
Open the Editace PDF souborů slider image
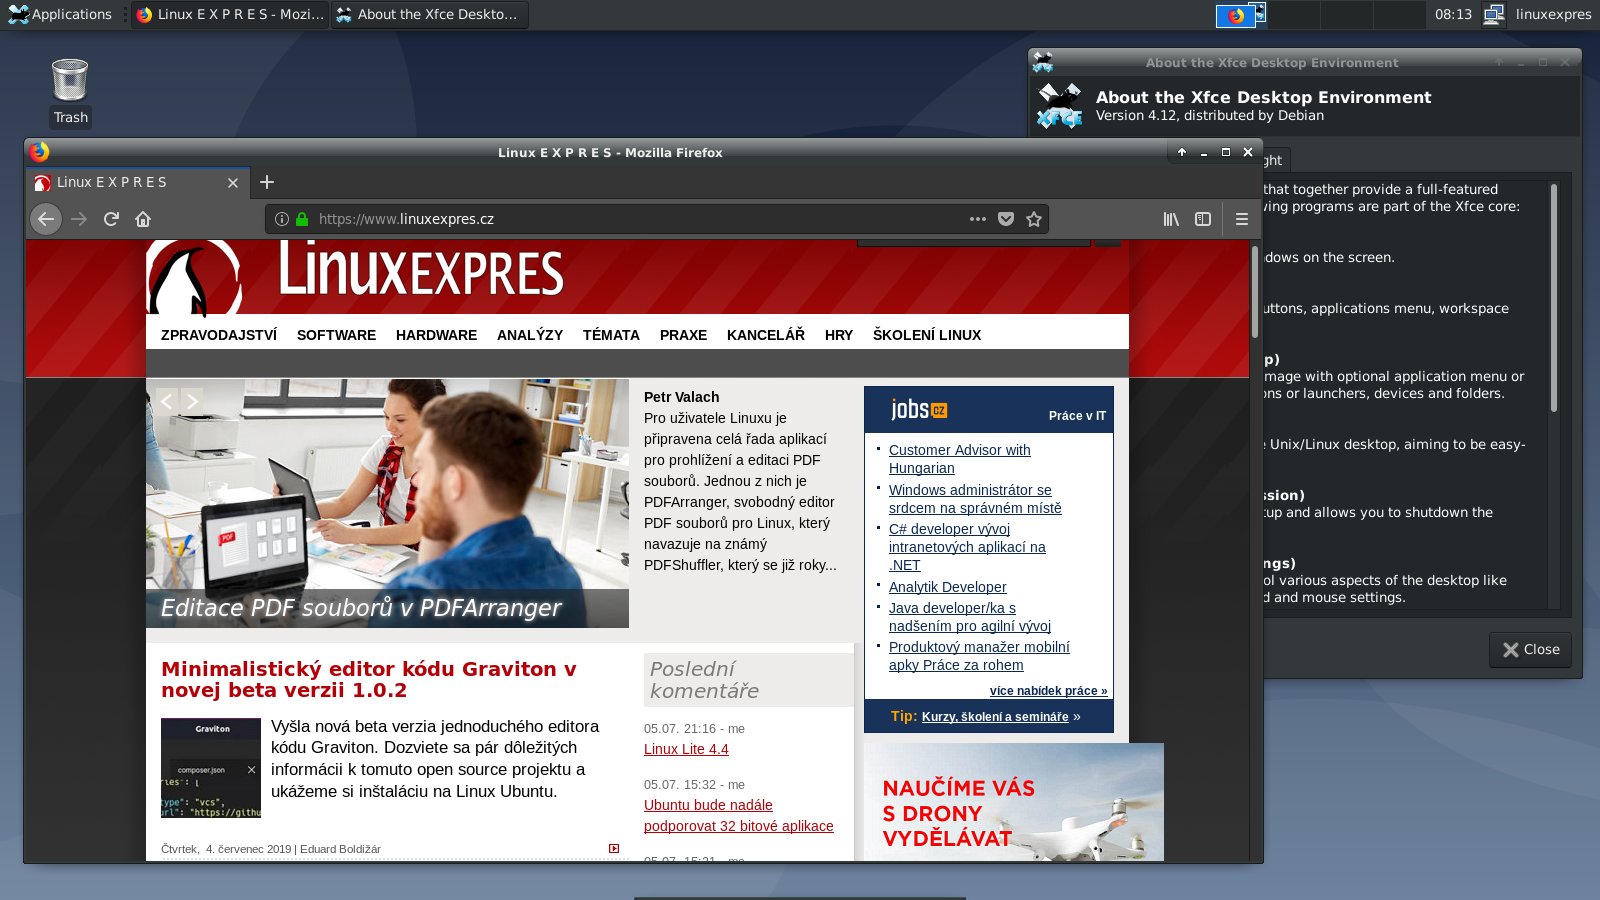pyautogui.click(x=387, y=503)
